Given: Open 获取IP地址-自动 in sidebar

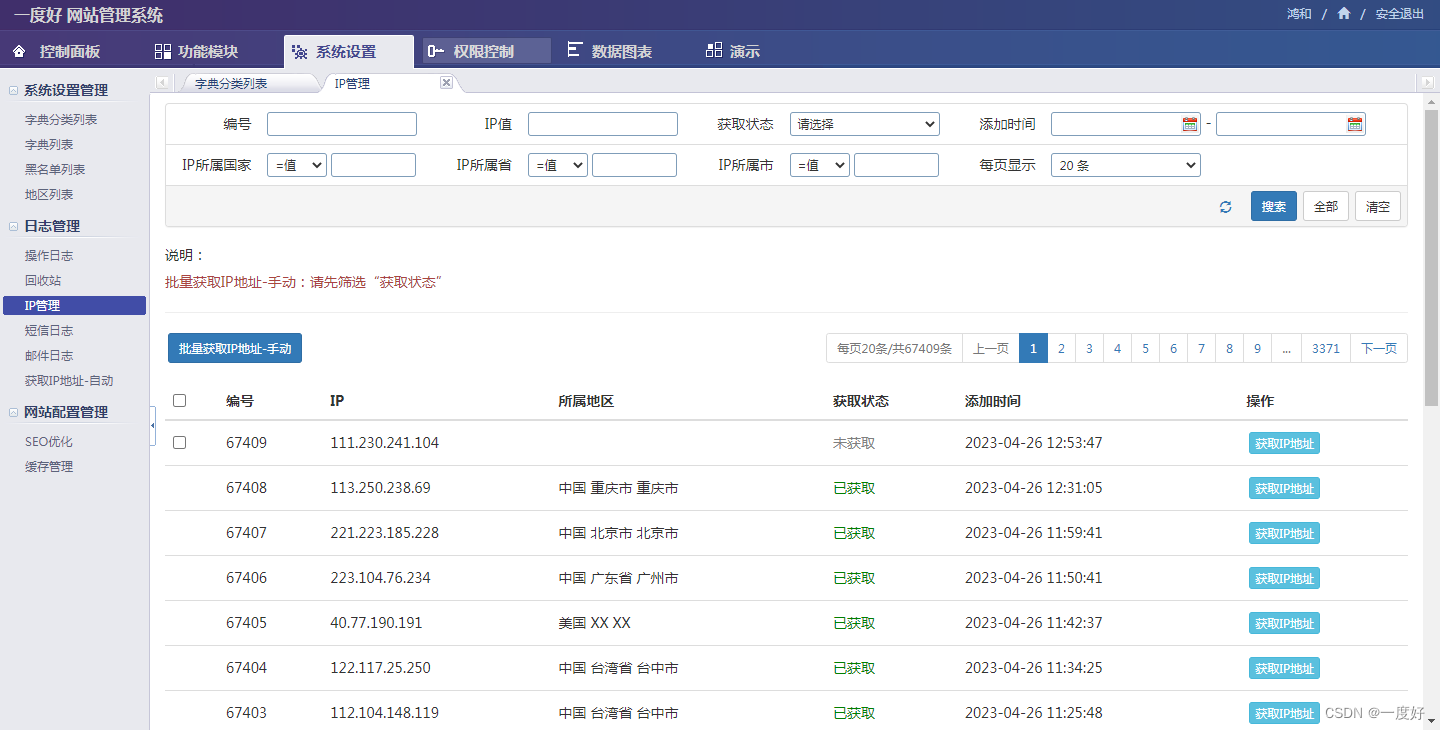Looking at the screenshot, I should [x=69, y=381].
